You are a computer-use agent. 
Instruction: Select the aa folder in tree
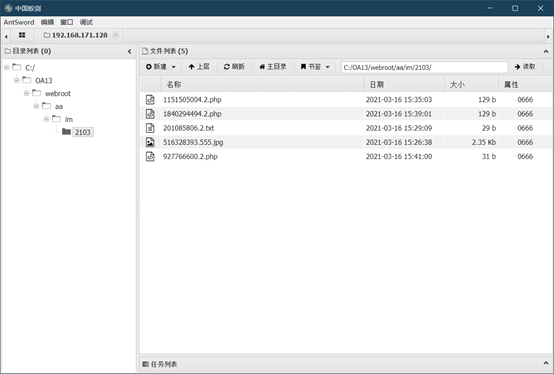[59, 106]
